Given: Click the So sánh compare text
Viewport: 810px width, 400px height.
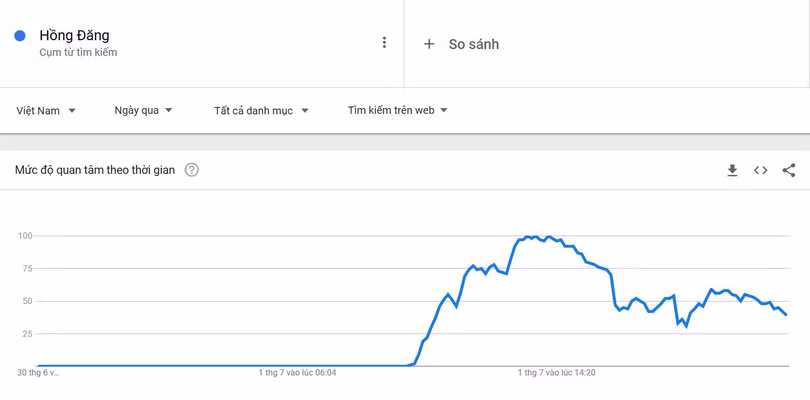Looking at the screenshot, I should (473, 44).
